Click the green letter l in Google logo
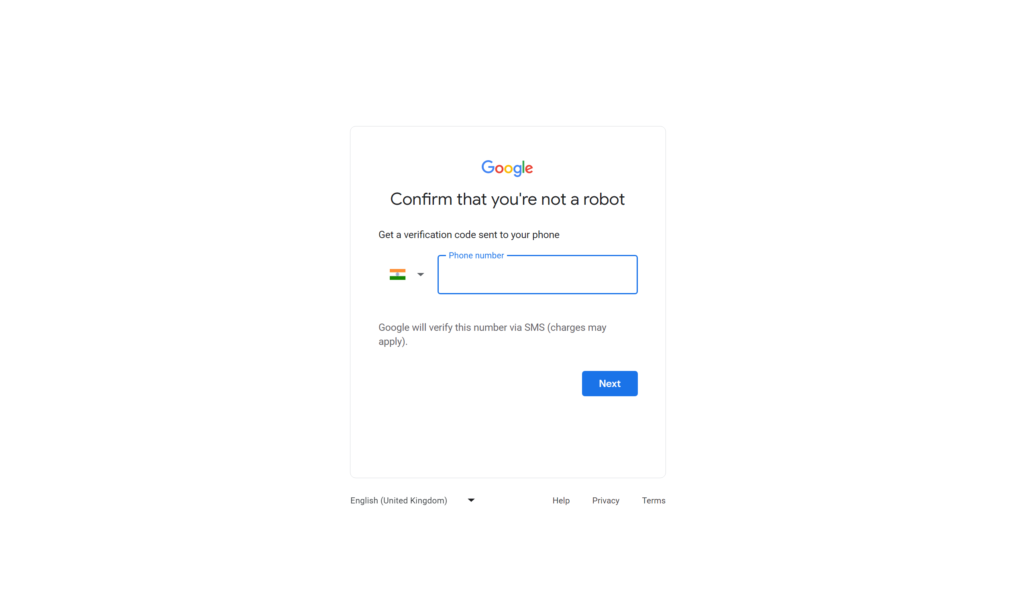Viewport: 1024px width, 609px height. [523, 166]
